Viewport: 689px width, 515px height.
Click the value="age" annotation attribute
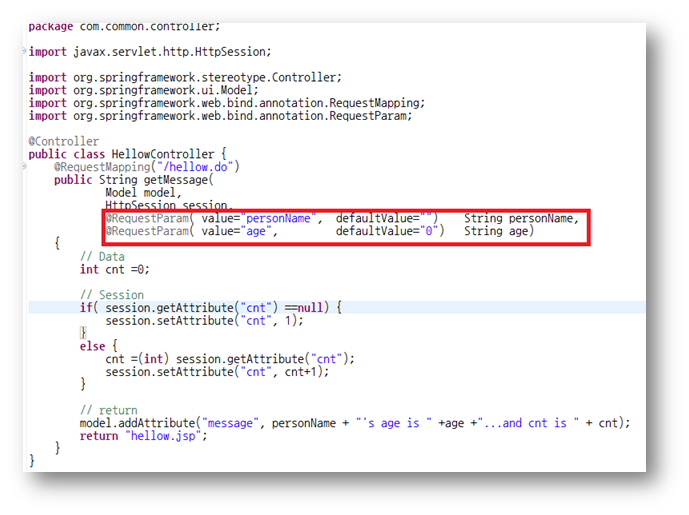coord(239,231)
